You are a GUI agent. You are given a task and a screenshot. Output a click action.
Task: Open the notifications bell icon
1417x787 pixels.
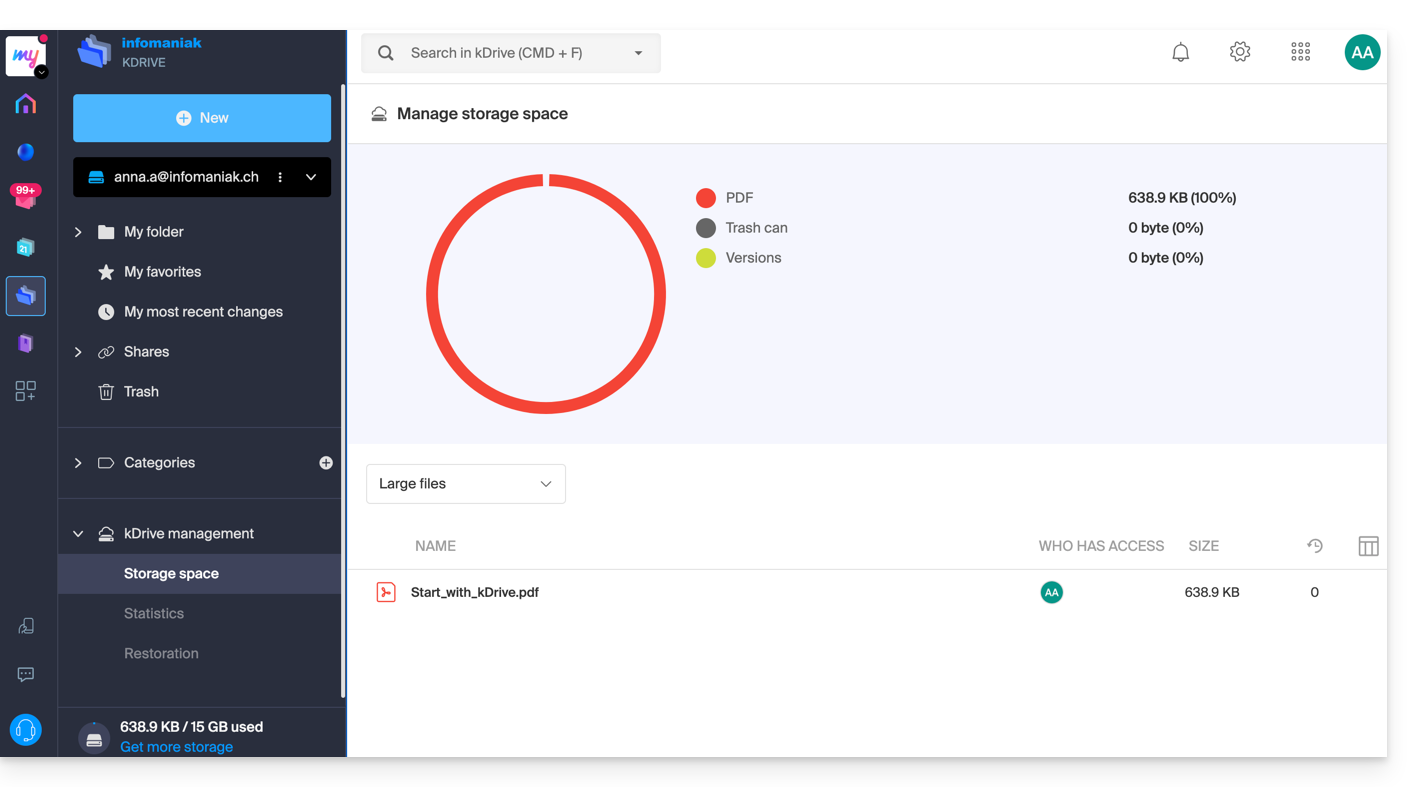click(1180, 53)
